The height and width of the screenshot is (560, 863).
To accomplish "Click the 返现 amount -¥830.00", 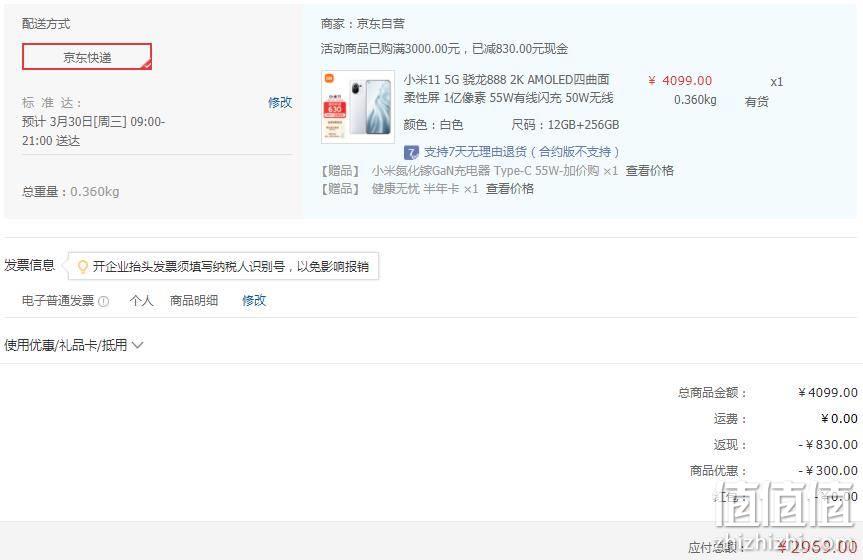I will [x=828, y=444].
